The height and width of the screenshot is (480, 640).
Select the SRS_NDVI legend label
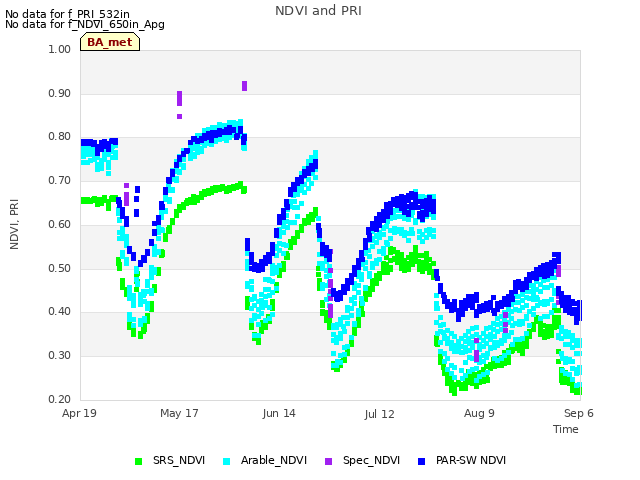[x=179, y=460]
